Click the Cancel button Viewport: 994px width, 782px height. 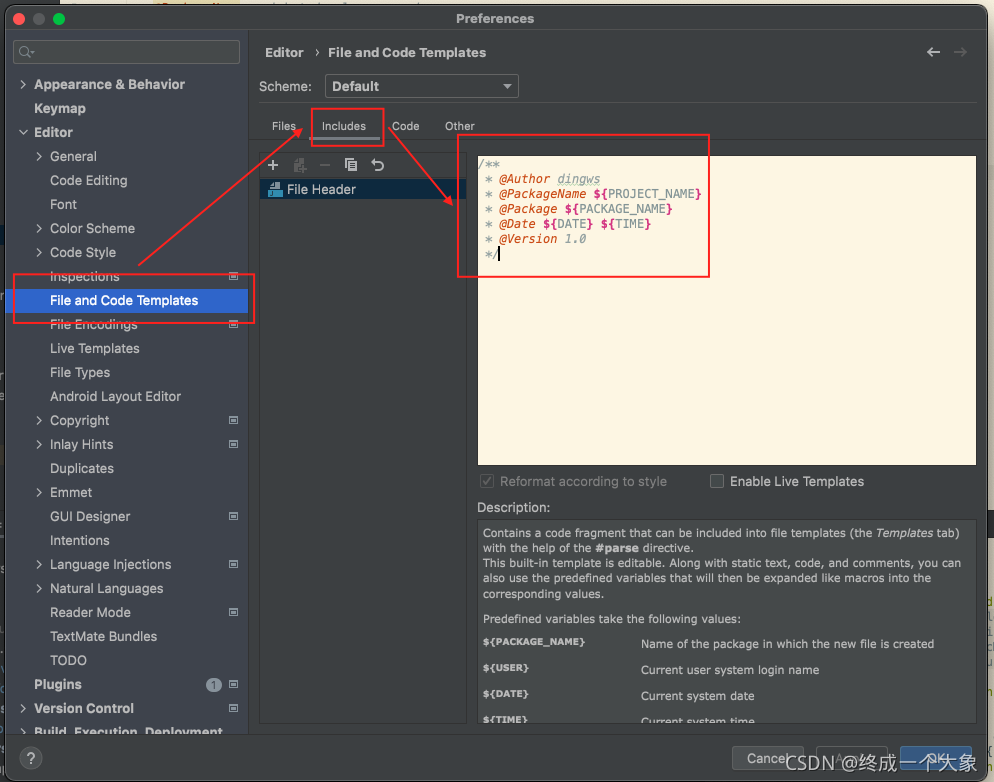point(767,758)
